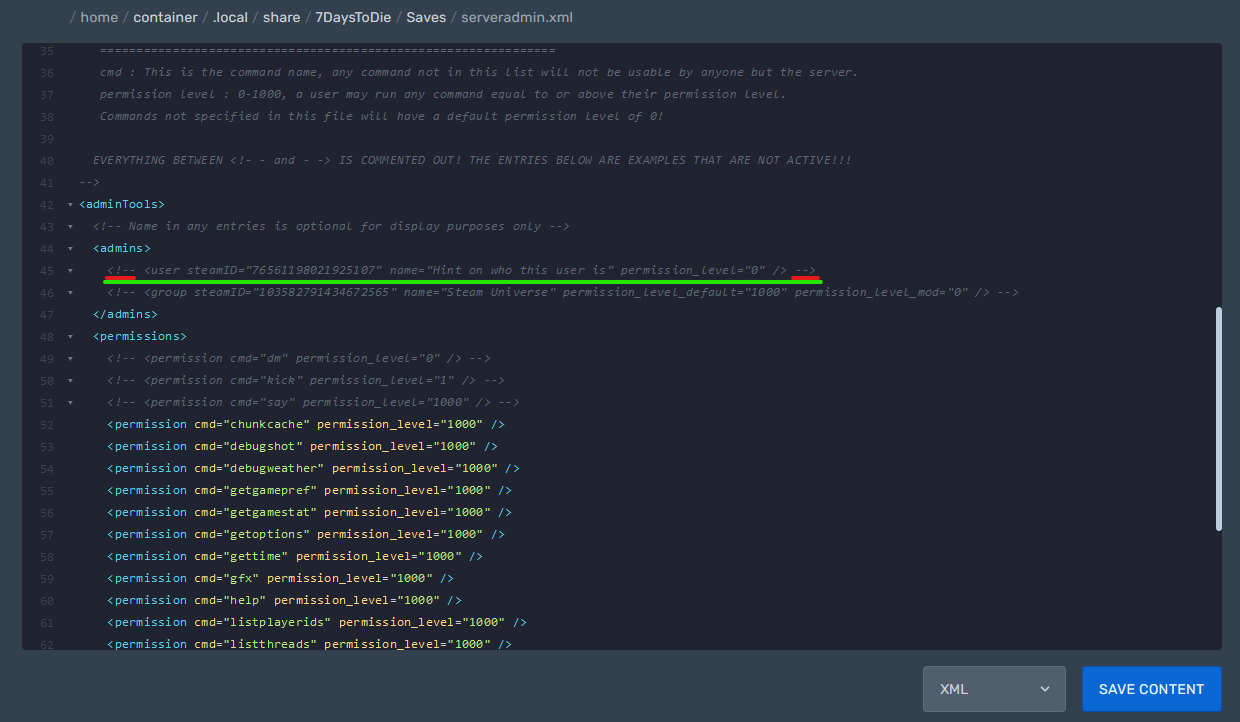Toggle fold arrow on line 46 group entry

click(69, 293)
